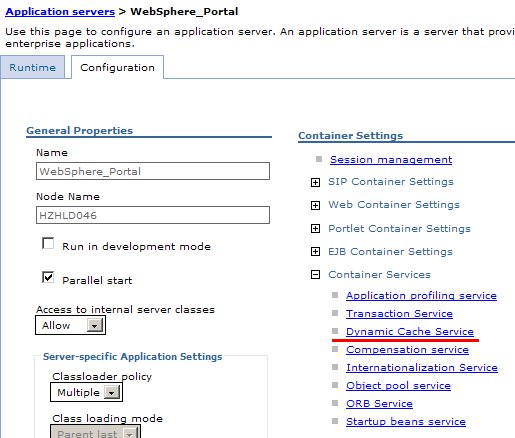Click the Node Name input field
Viewport: 515px width, 438px height.
pyautogui.click(x=153, y=215)
